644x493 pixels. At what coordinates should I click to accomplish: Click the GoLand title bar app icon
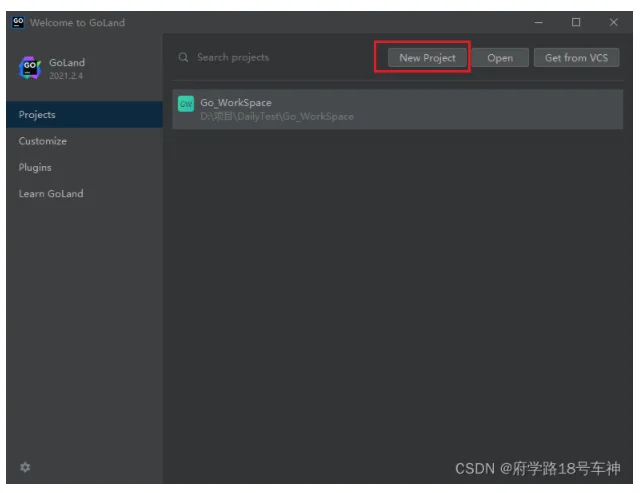pyautogui.click(x=18, y=22)
